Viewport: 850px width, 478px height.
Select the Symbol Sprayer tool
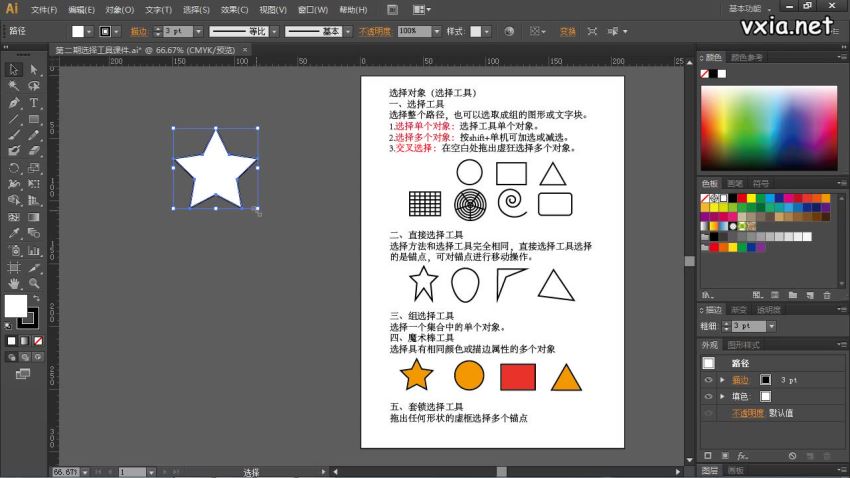click(14, 250)
